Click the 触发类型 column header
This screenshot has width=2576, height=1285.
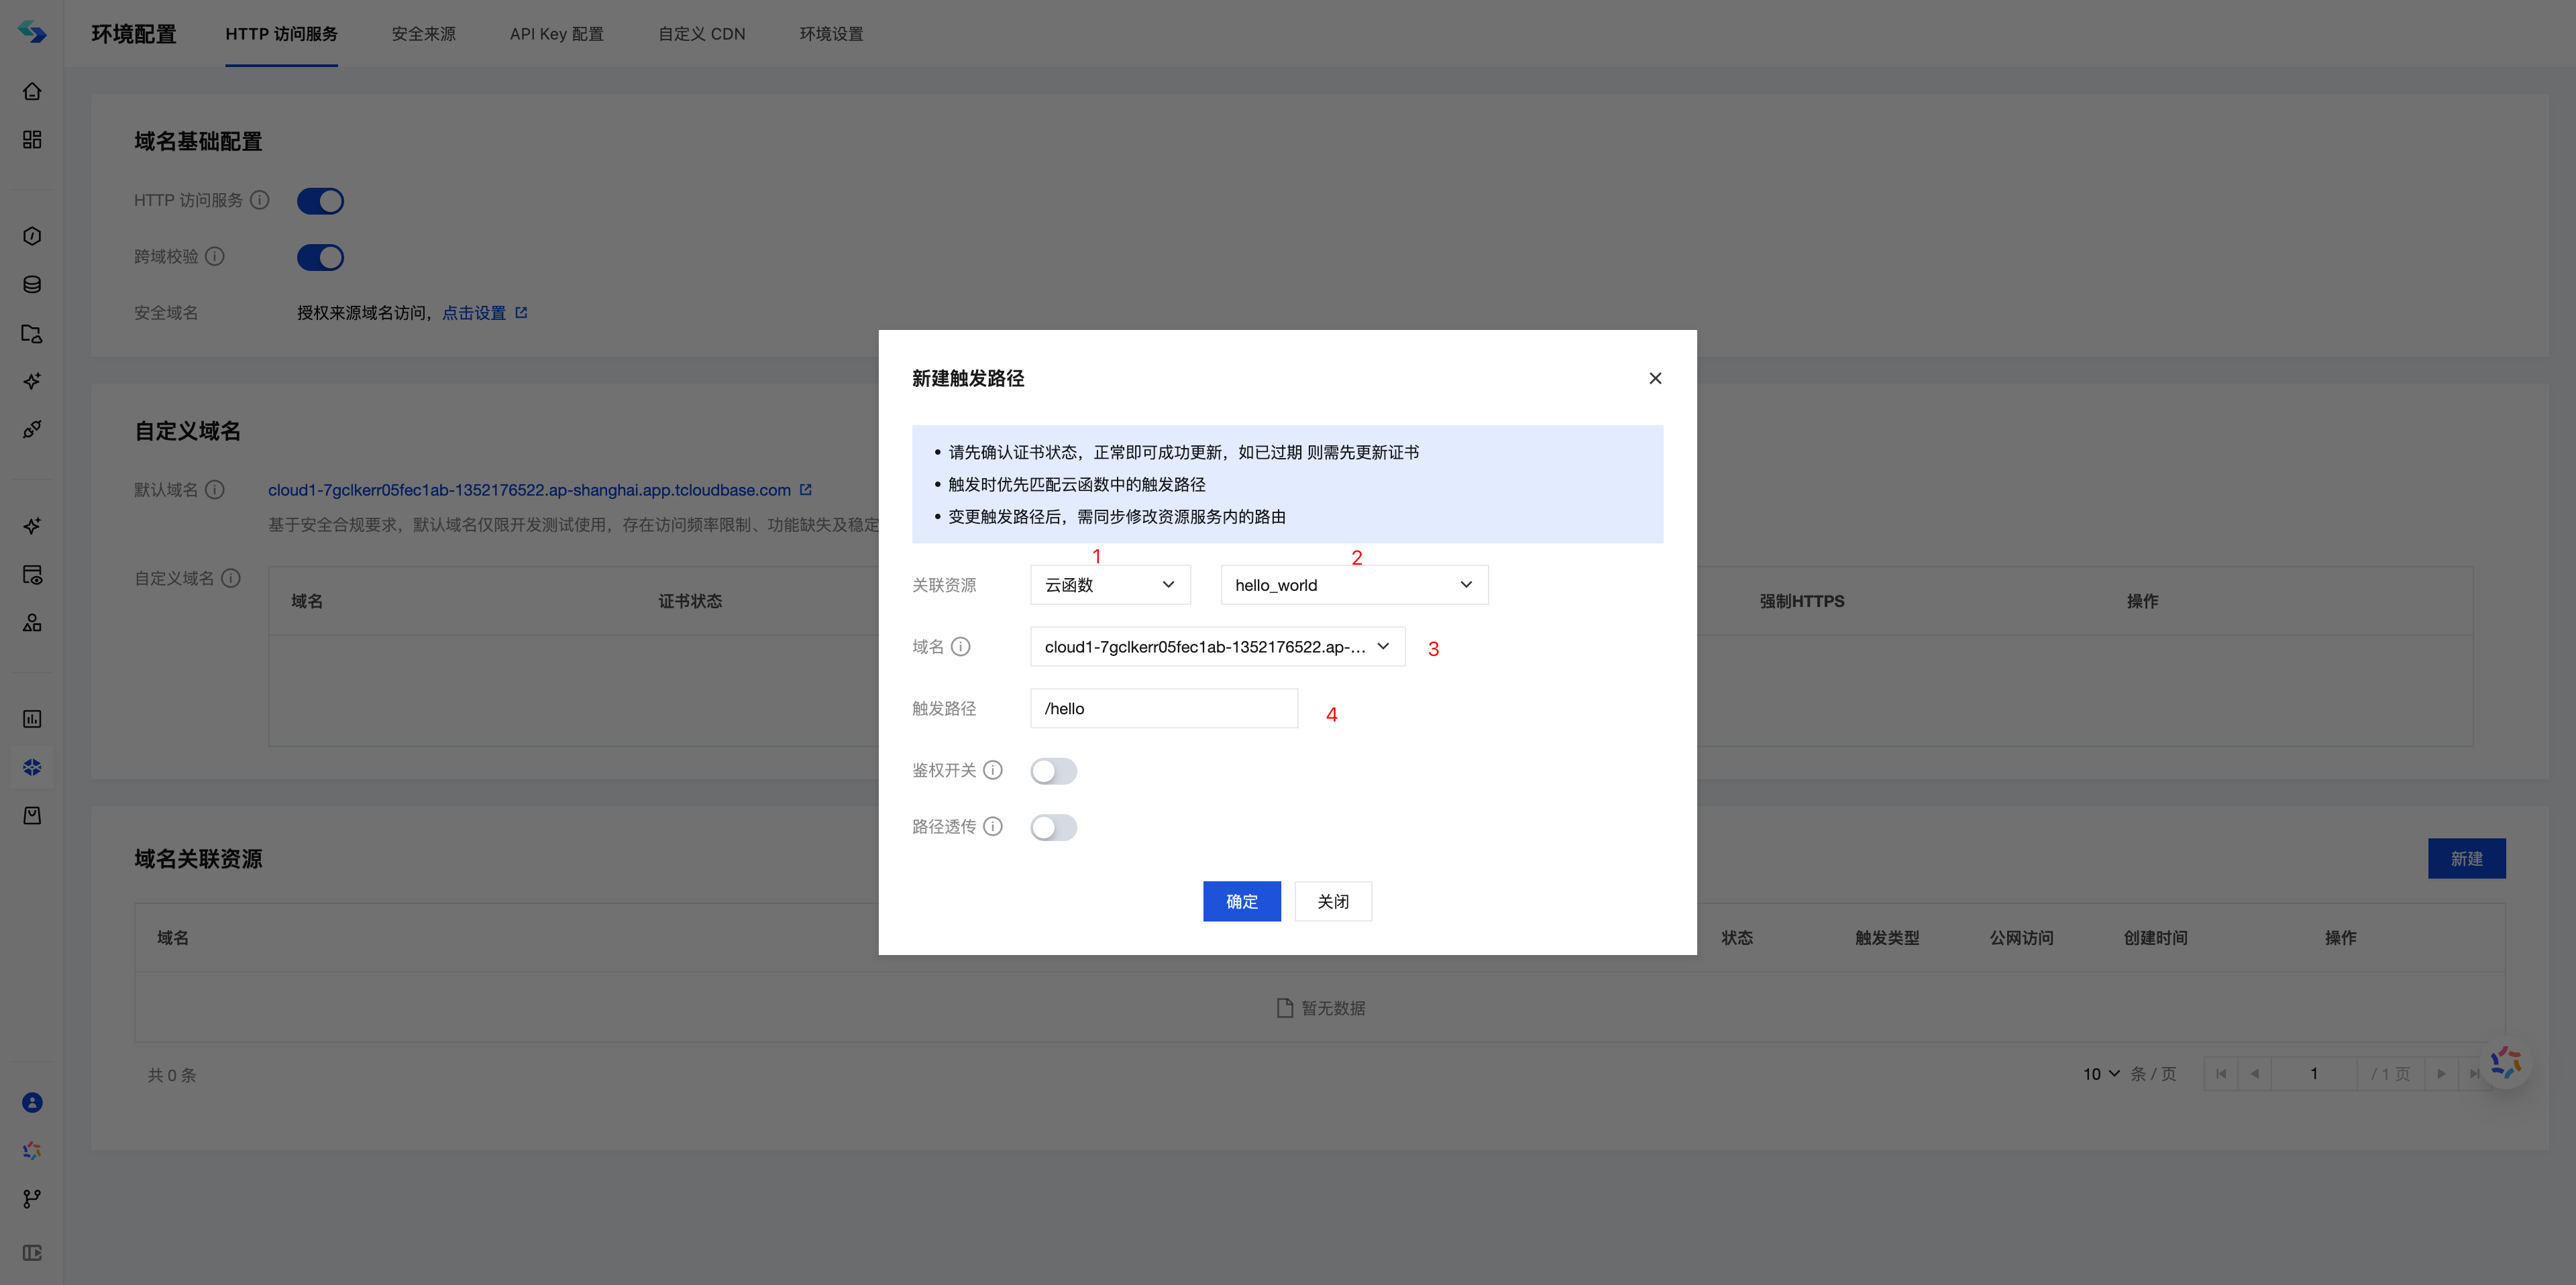tap(1887, 937)
